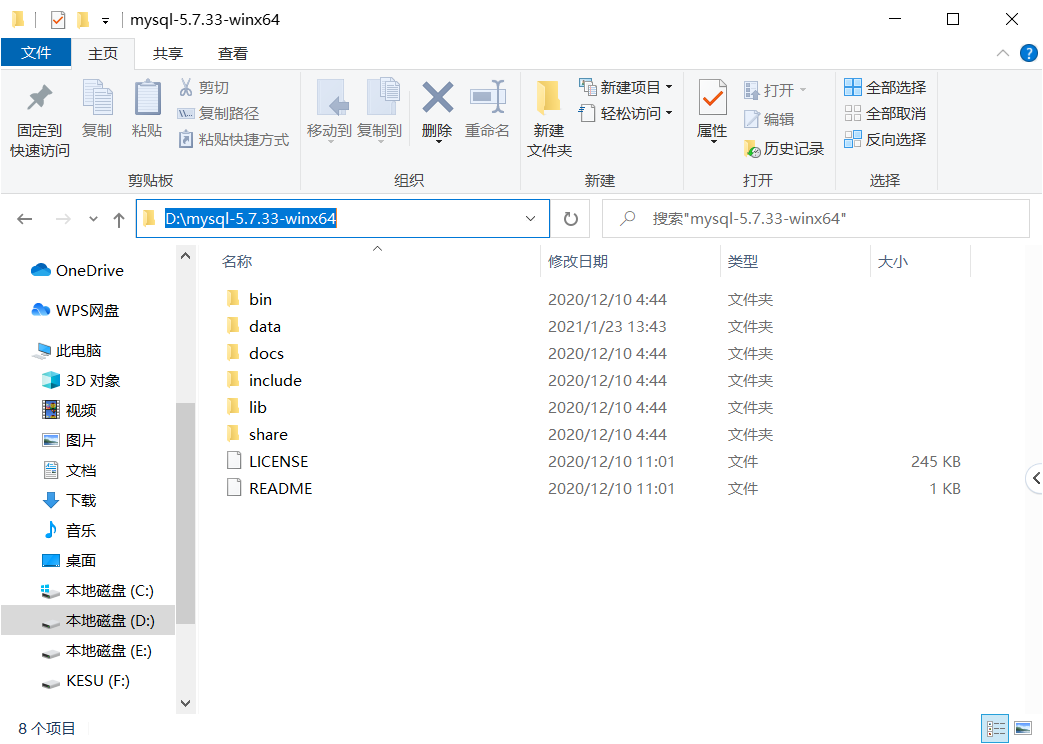Pin folder to Quick access
The image size is (1043, 744).
click(39, 120)
